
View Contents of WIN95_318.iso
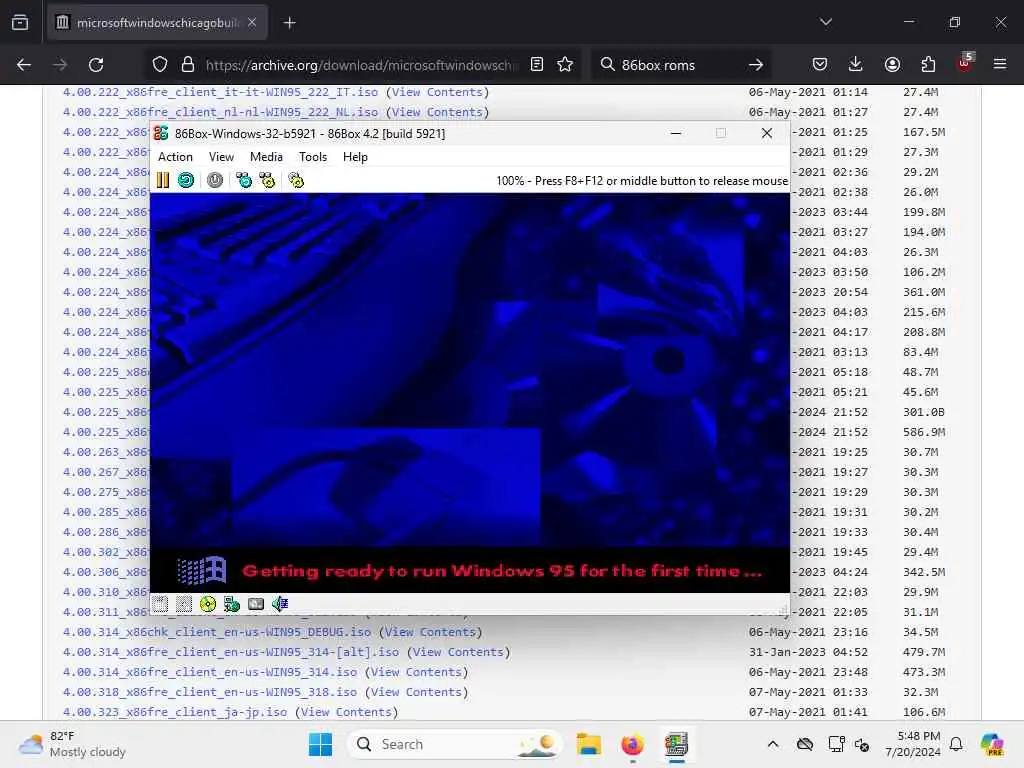pos(416,692)
